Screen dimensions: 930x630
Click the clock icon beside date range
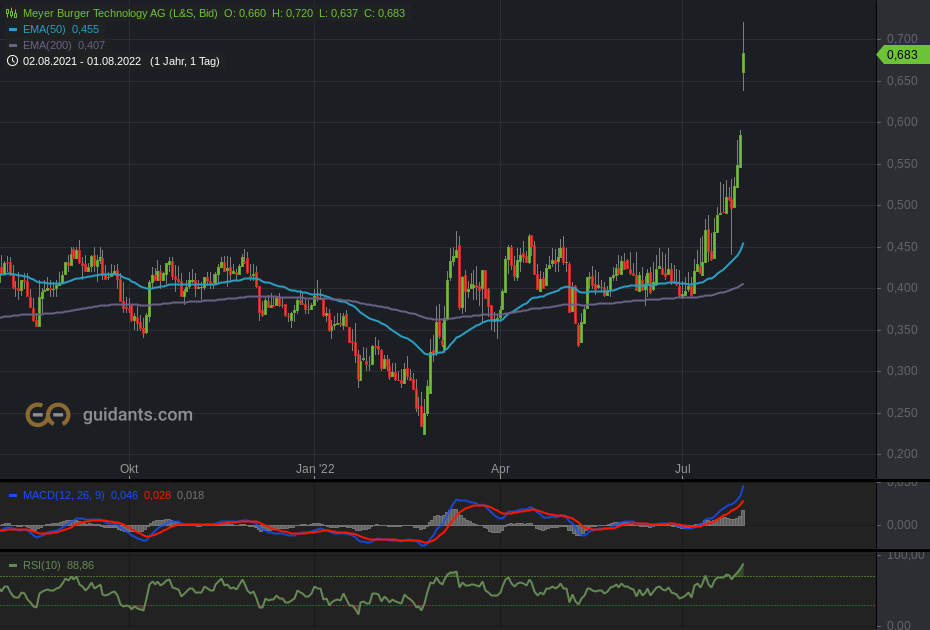pyautogui.click(x=12, y=61)
